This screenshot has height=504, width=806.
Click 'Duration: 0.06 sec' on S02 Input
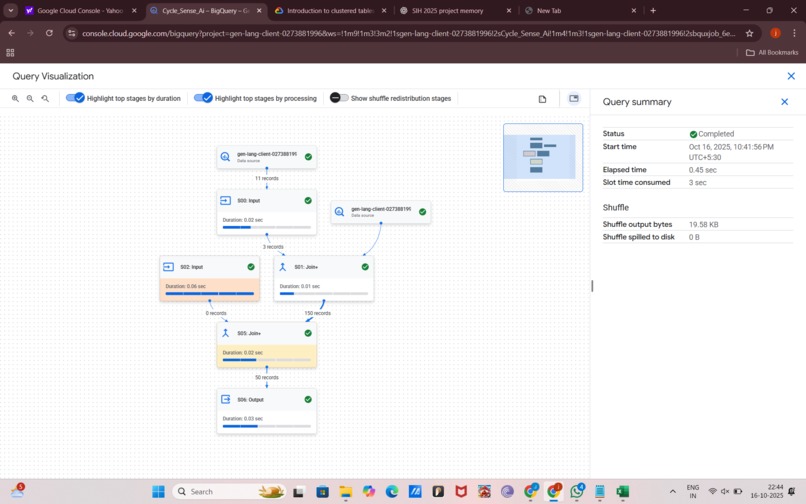(x=186, y=286)
